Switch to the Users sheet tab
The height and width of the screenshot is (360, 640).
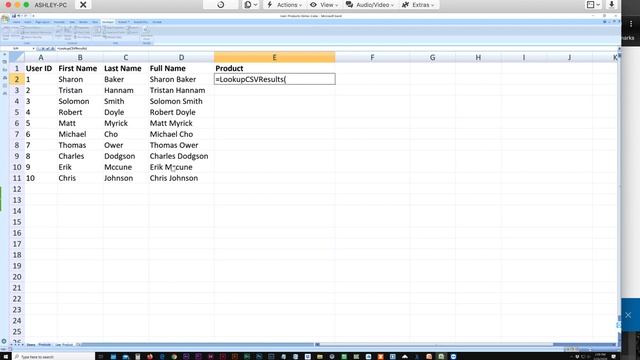tap(31, 345)
